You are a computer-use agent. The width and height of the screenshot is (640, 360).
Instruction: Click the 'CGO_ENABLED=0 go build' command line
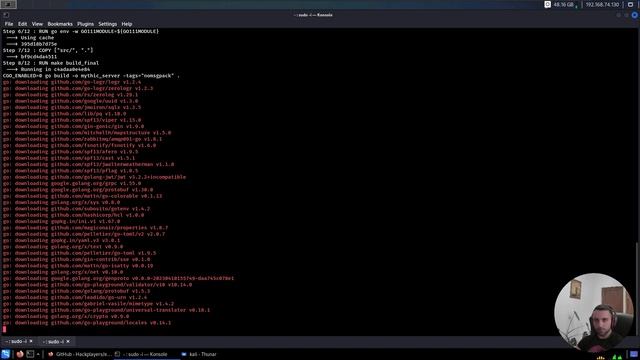click(x=91, y=76)
